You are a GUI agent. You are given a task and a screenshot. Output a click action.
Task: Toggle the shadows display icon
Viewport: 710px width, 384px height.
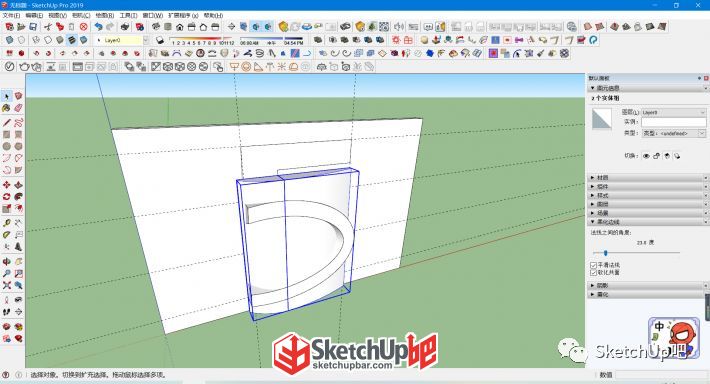[159, 40]
